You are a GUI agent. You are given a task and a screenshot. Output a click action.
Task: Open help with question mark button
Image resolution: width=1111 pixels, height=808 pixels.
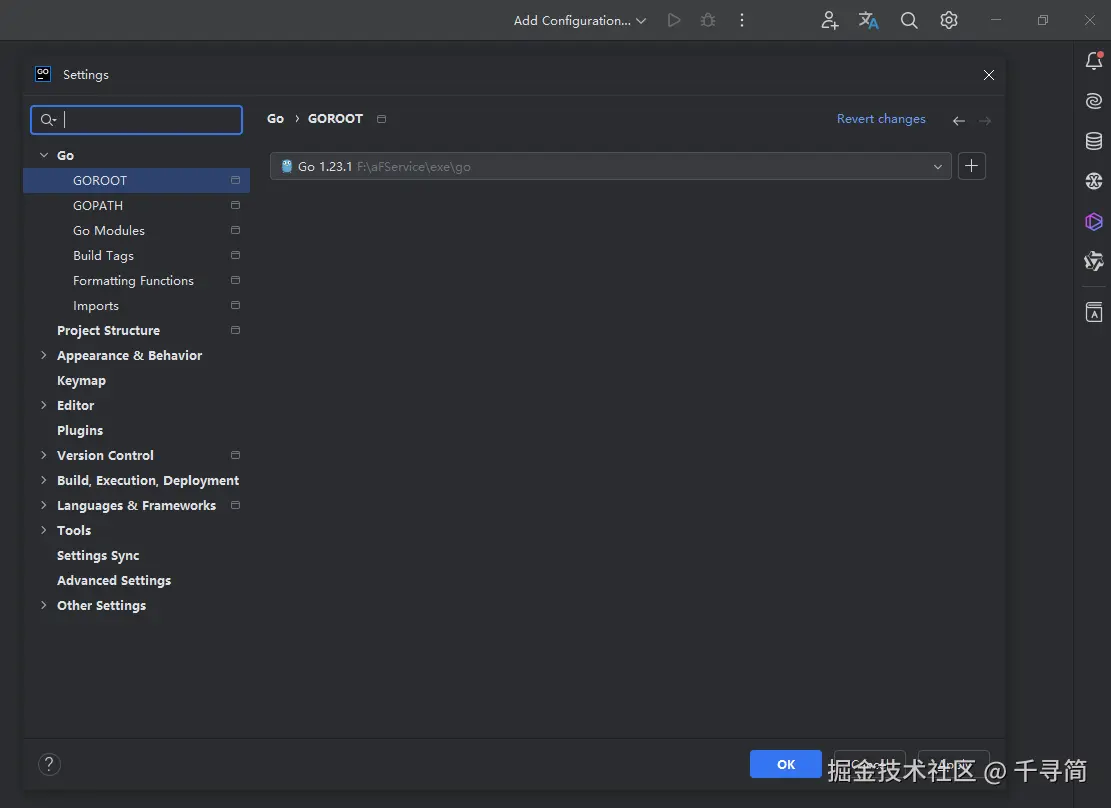tap(49, 764)
